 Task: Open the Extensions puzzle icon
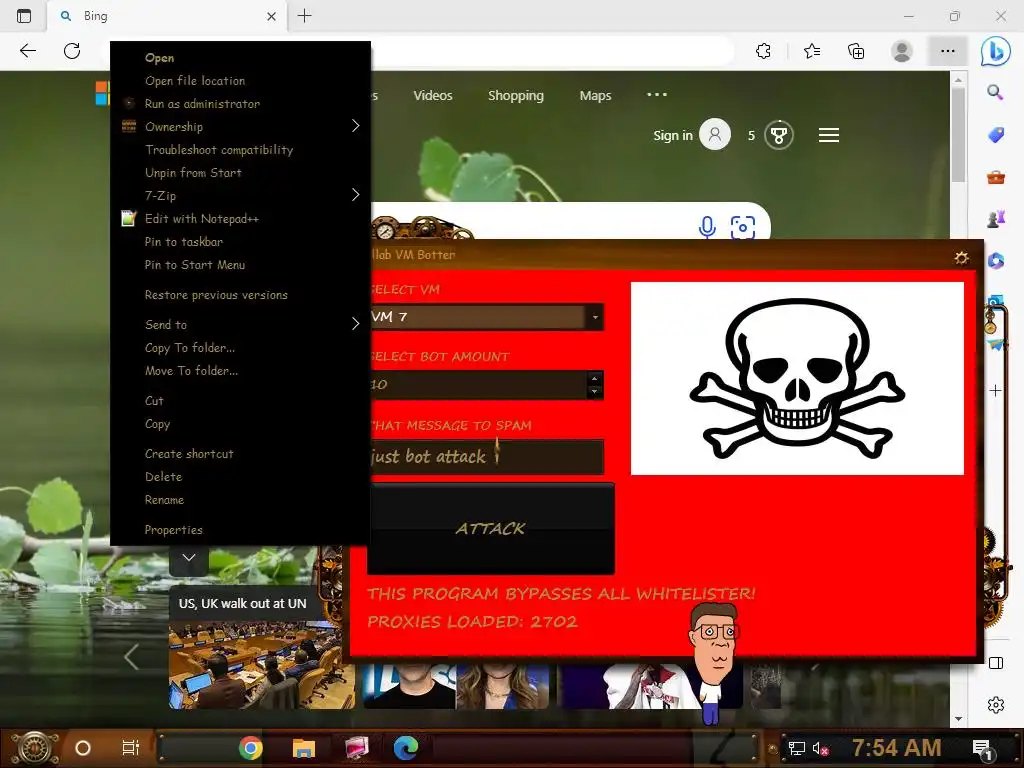coord(763,51)
